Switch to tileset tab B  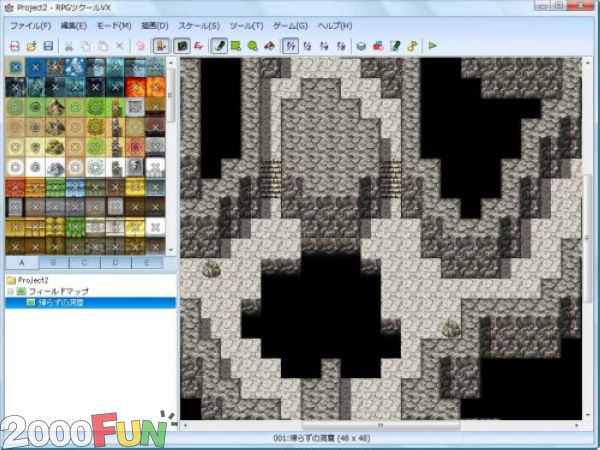[x=52, y=263]
